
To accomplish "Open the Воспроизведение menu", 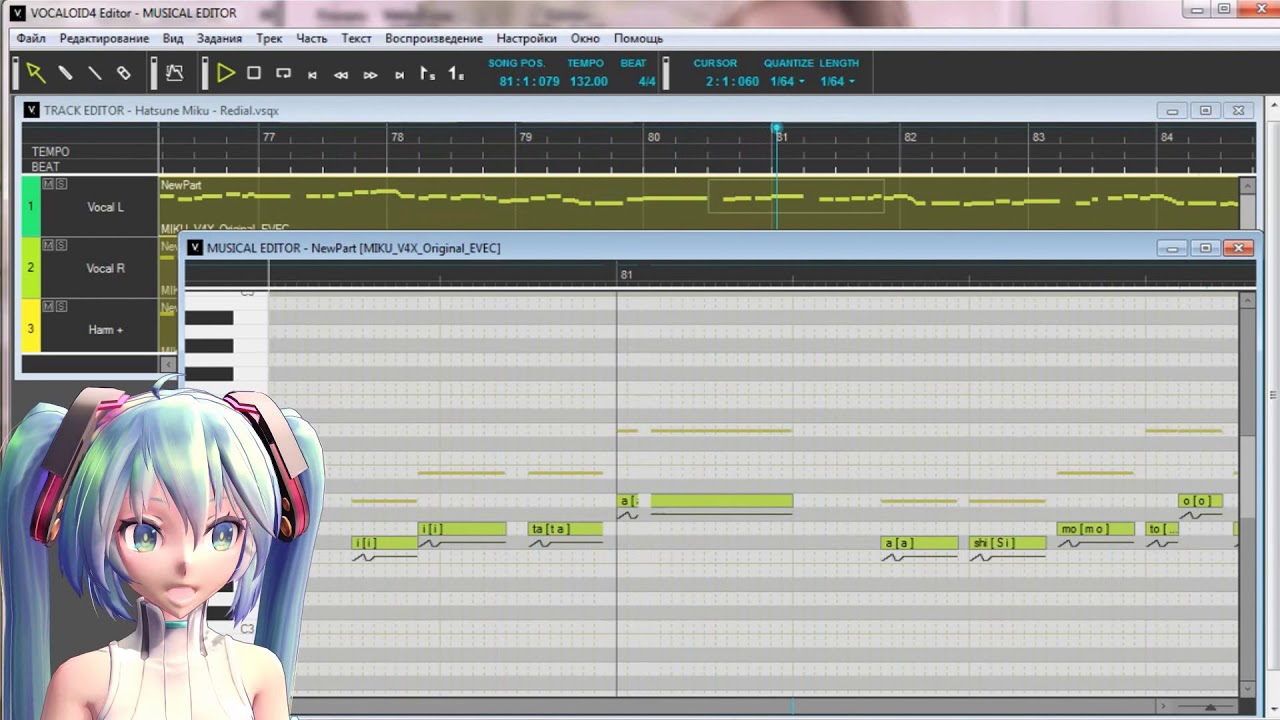I will [434, 38].
